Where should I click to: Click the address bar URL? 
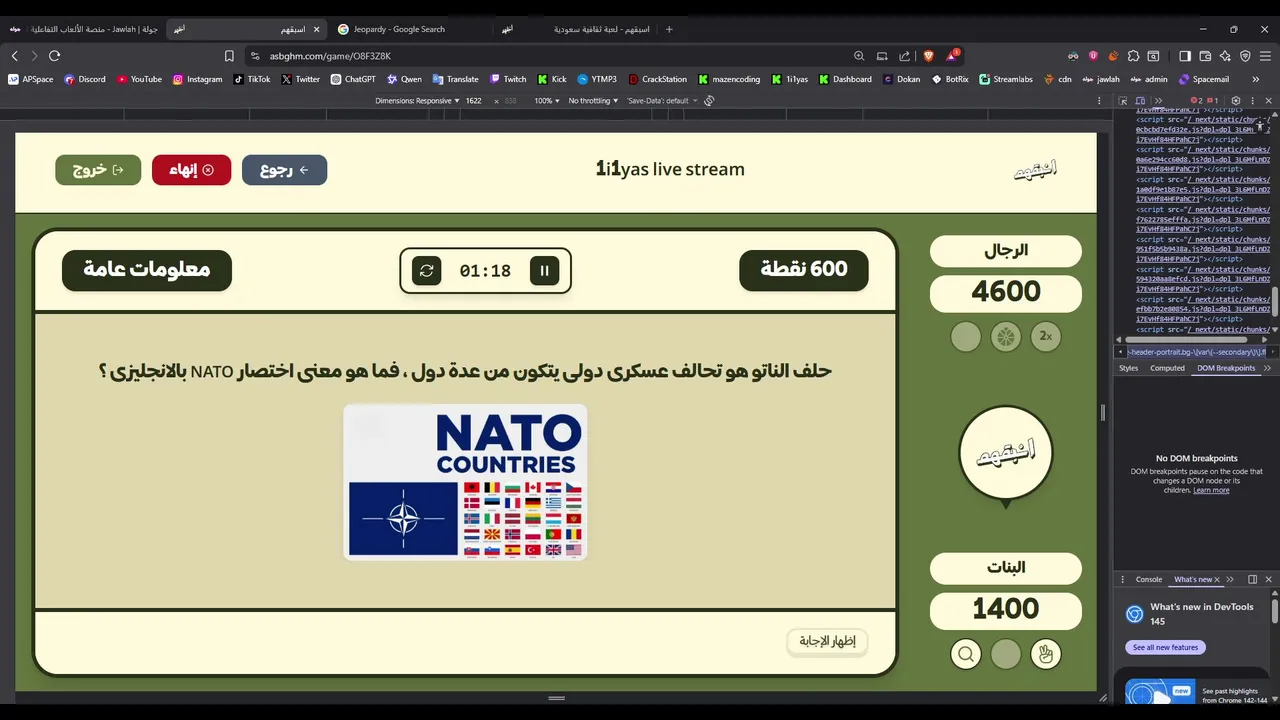(330, 56)
